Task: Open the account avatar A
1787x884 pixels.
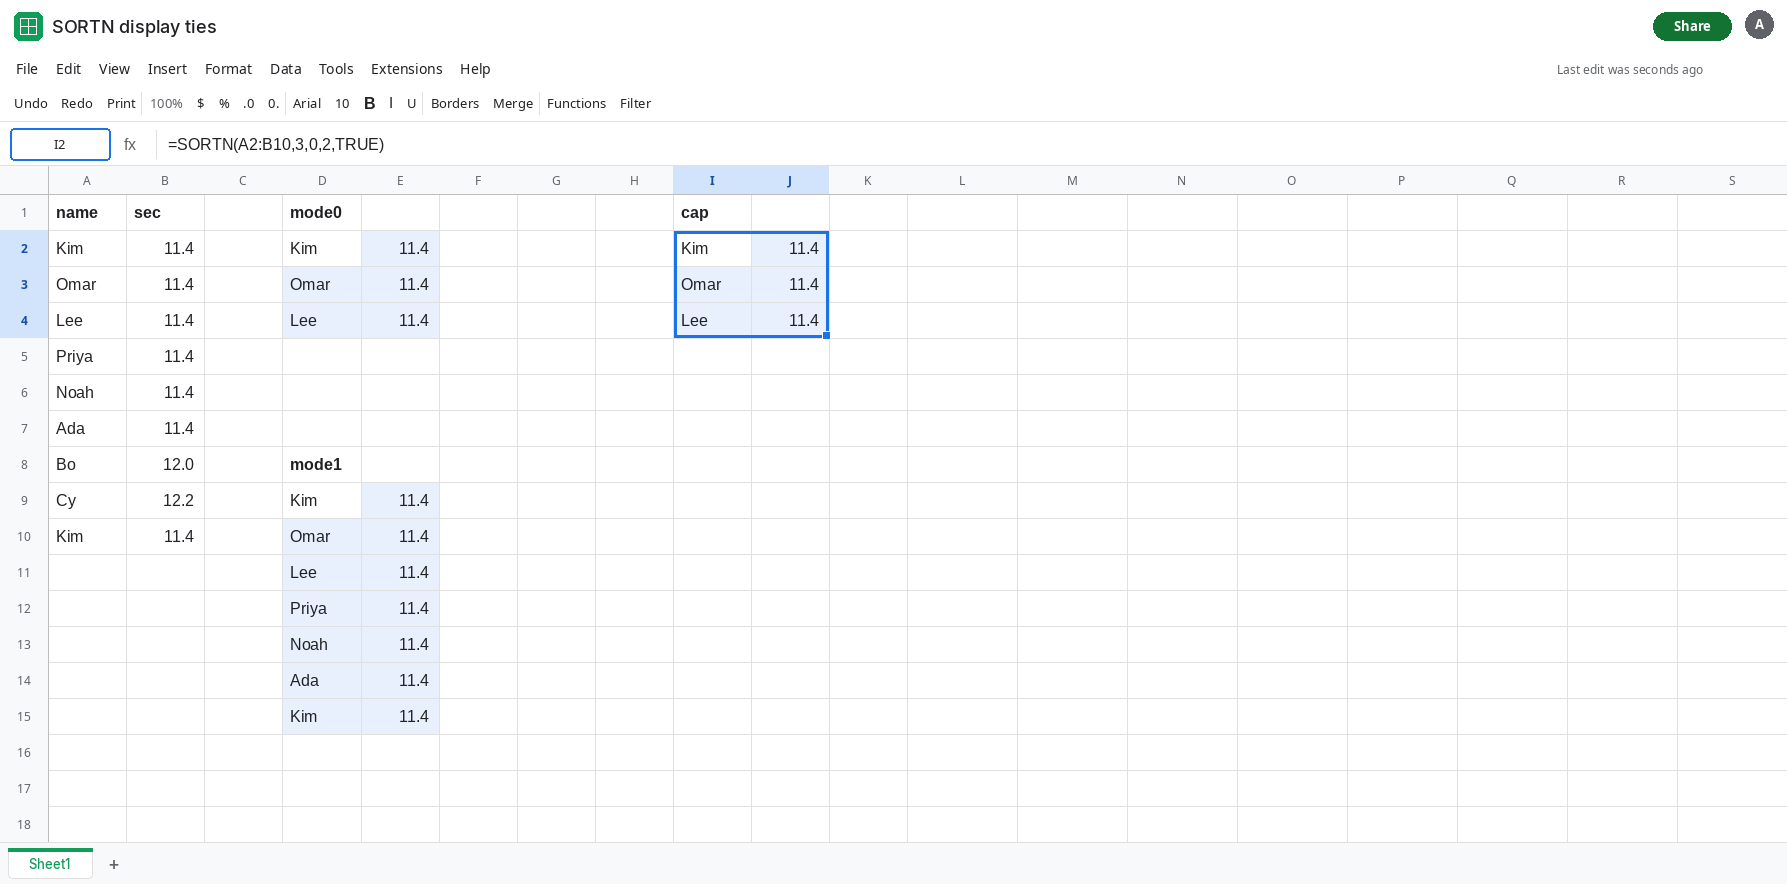Action: [x=1759, y=25]
